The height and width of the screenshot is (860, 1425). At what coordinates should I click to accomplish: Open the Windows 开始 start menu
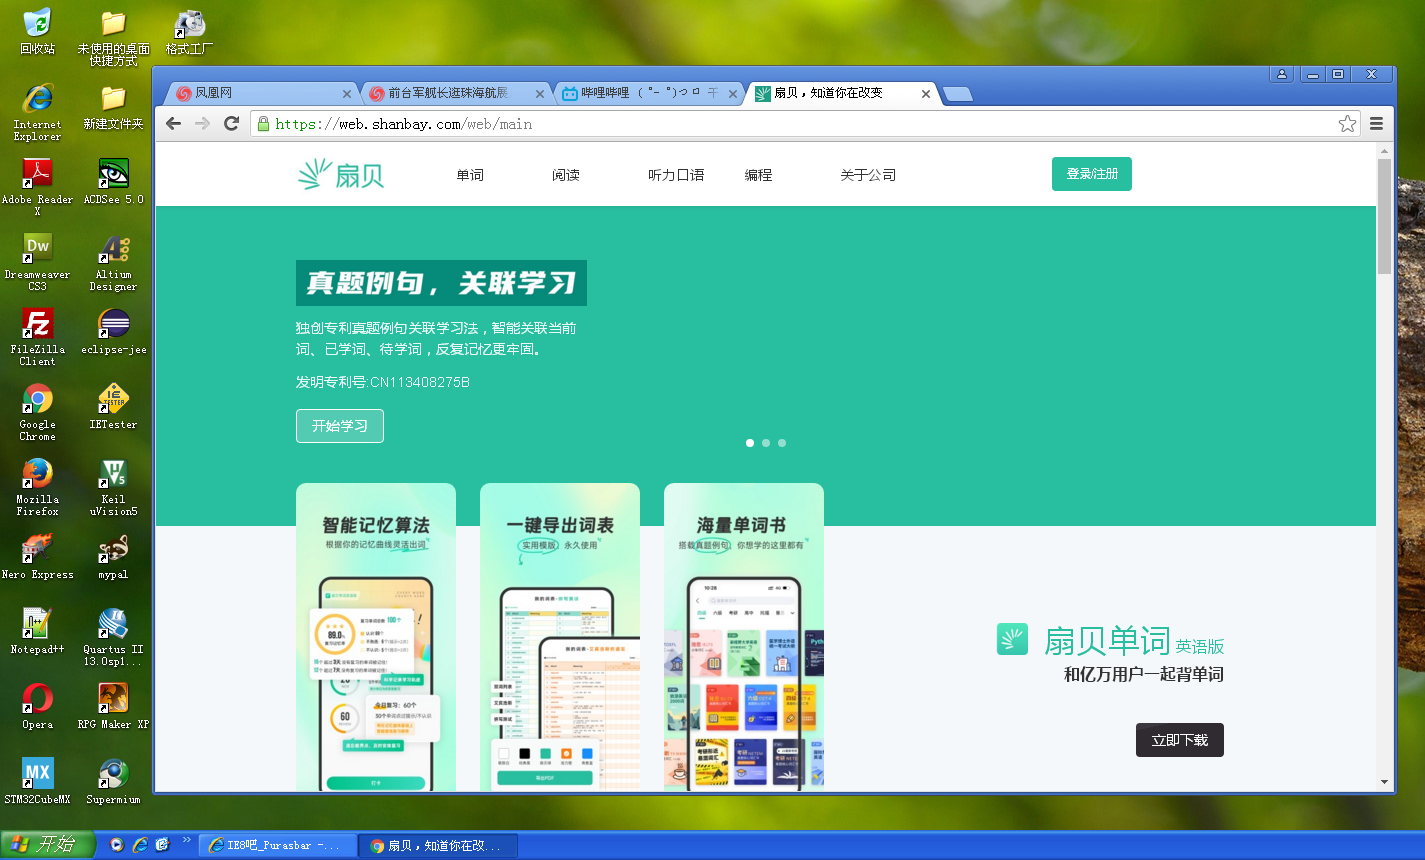point(48,845)
